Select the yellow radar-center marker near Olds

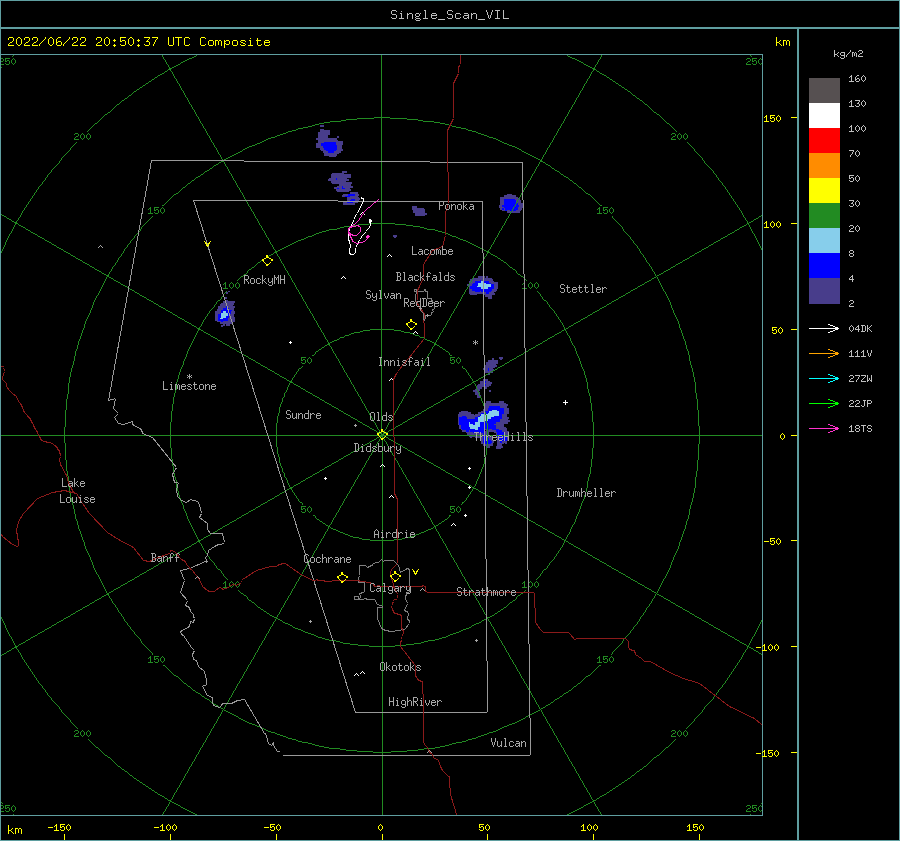[382, 435]
